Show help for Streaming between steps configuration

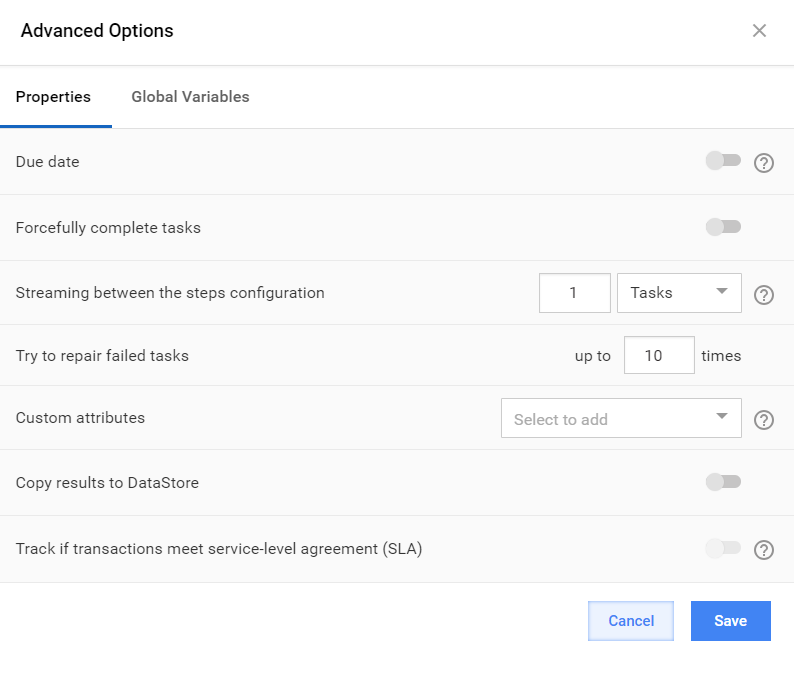pos(764,295)
